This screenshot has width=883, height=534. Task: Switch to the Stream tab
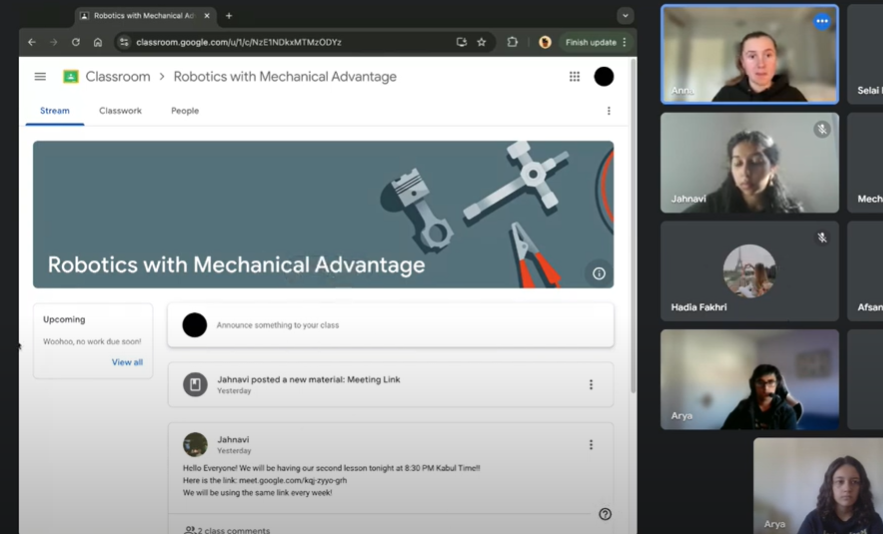tap(55, 111)
